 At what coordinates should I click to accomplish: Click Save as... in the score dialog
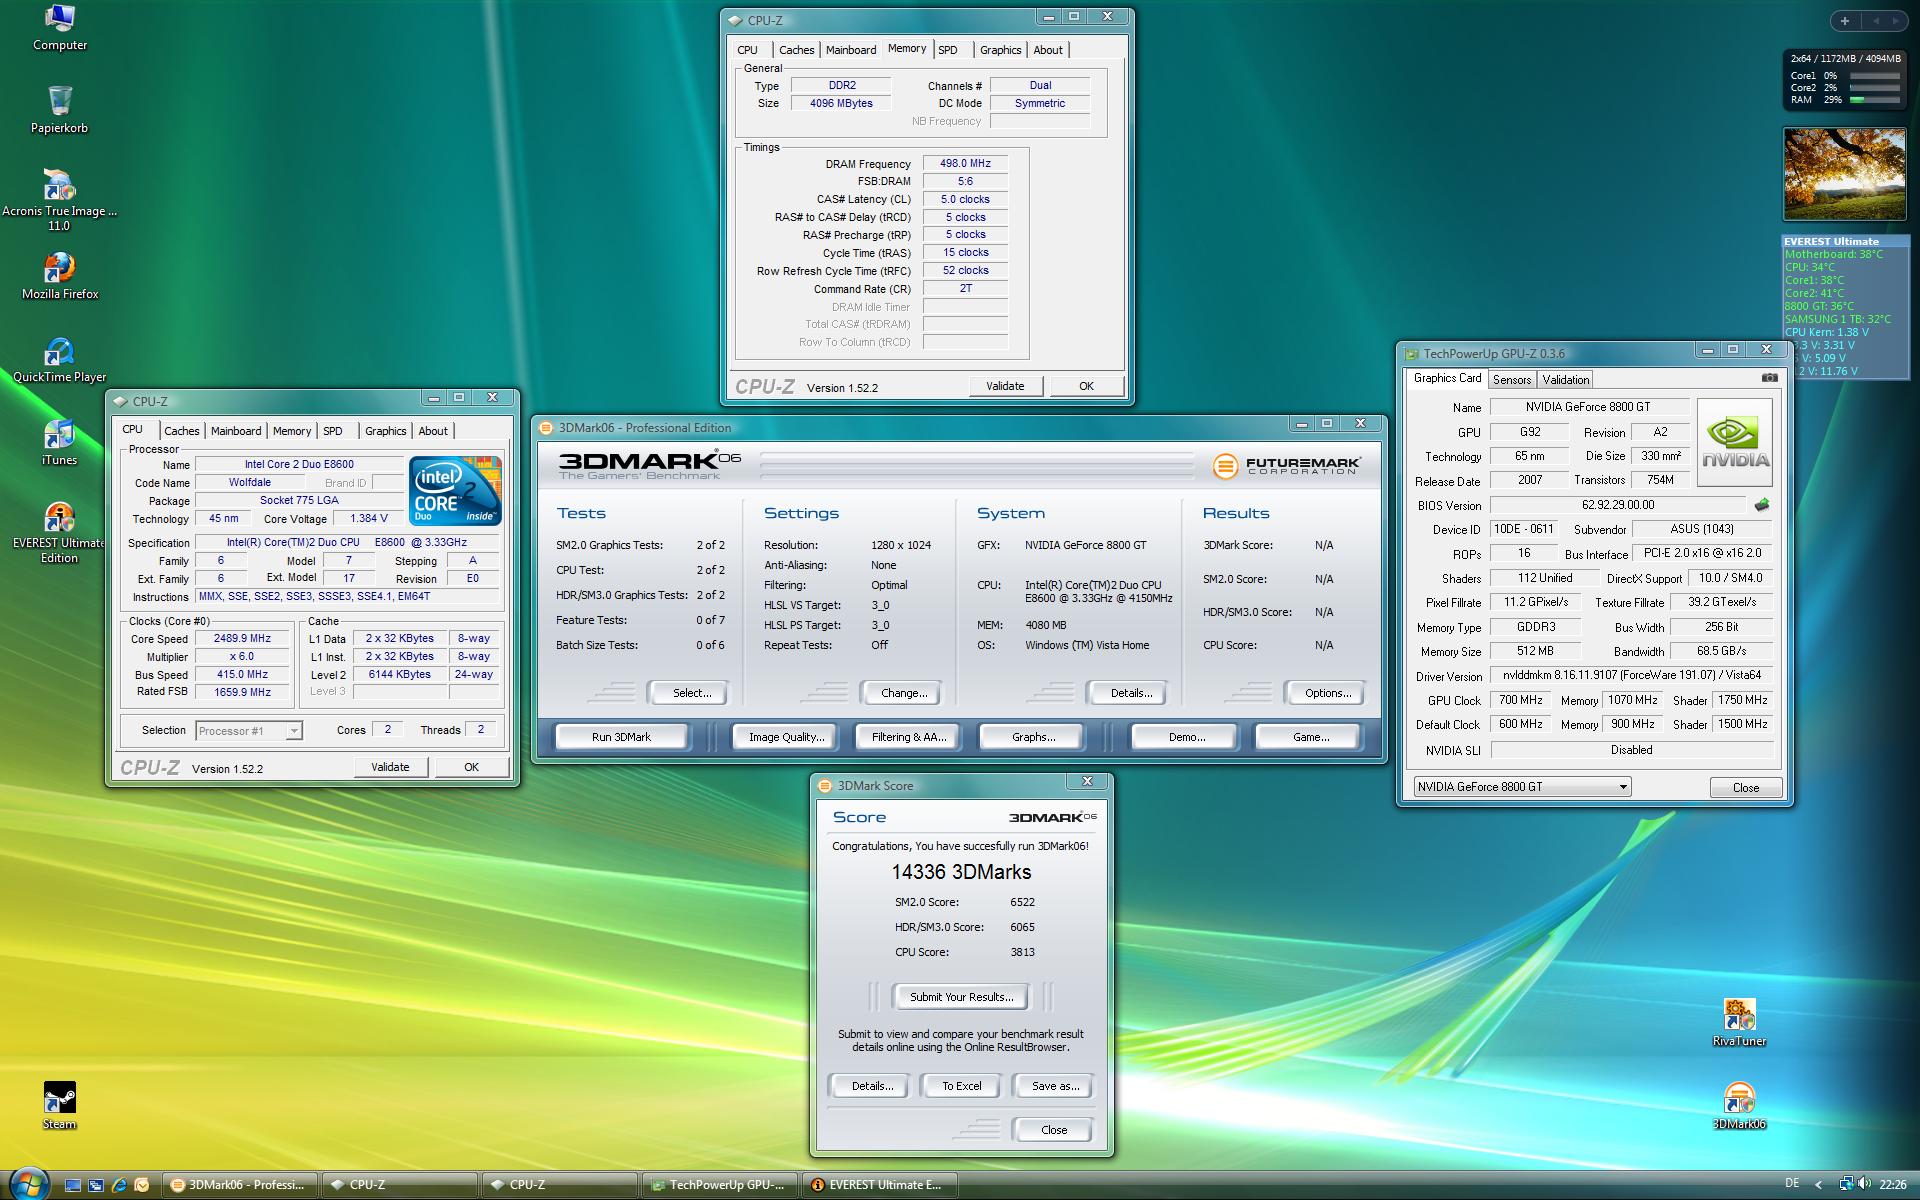pos(1055,1086)
